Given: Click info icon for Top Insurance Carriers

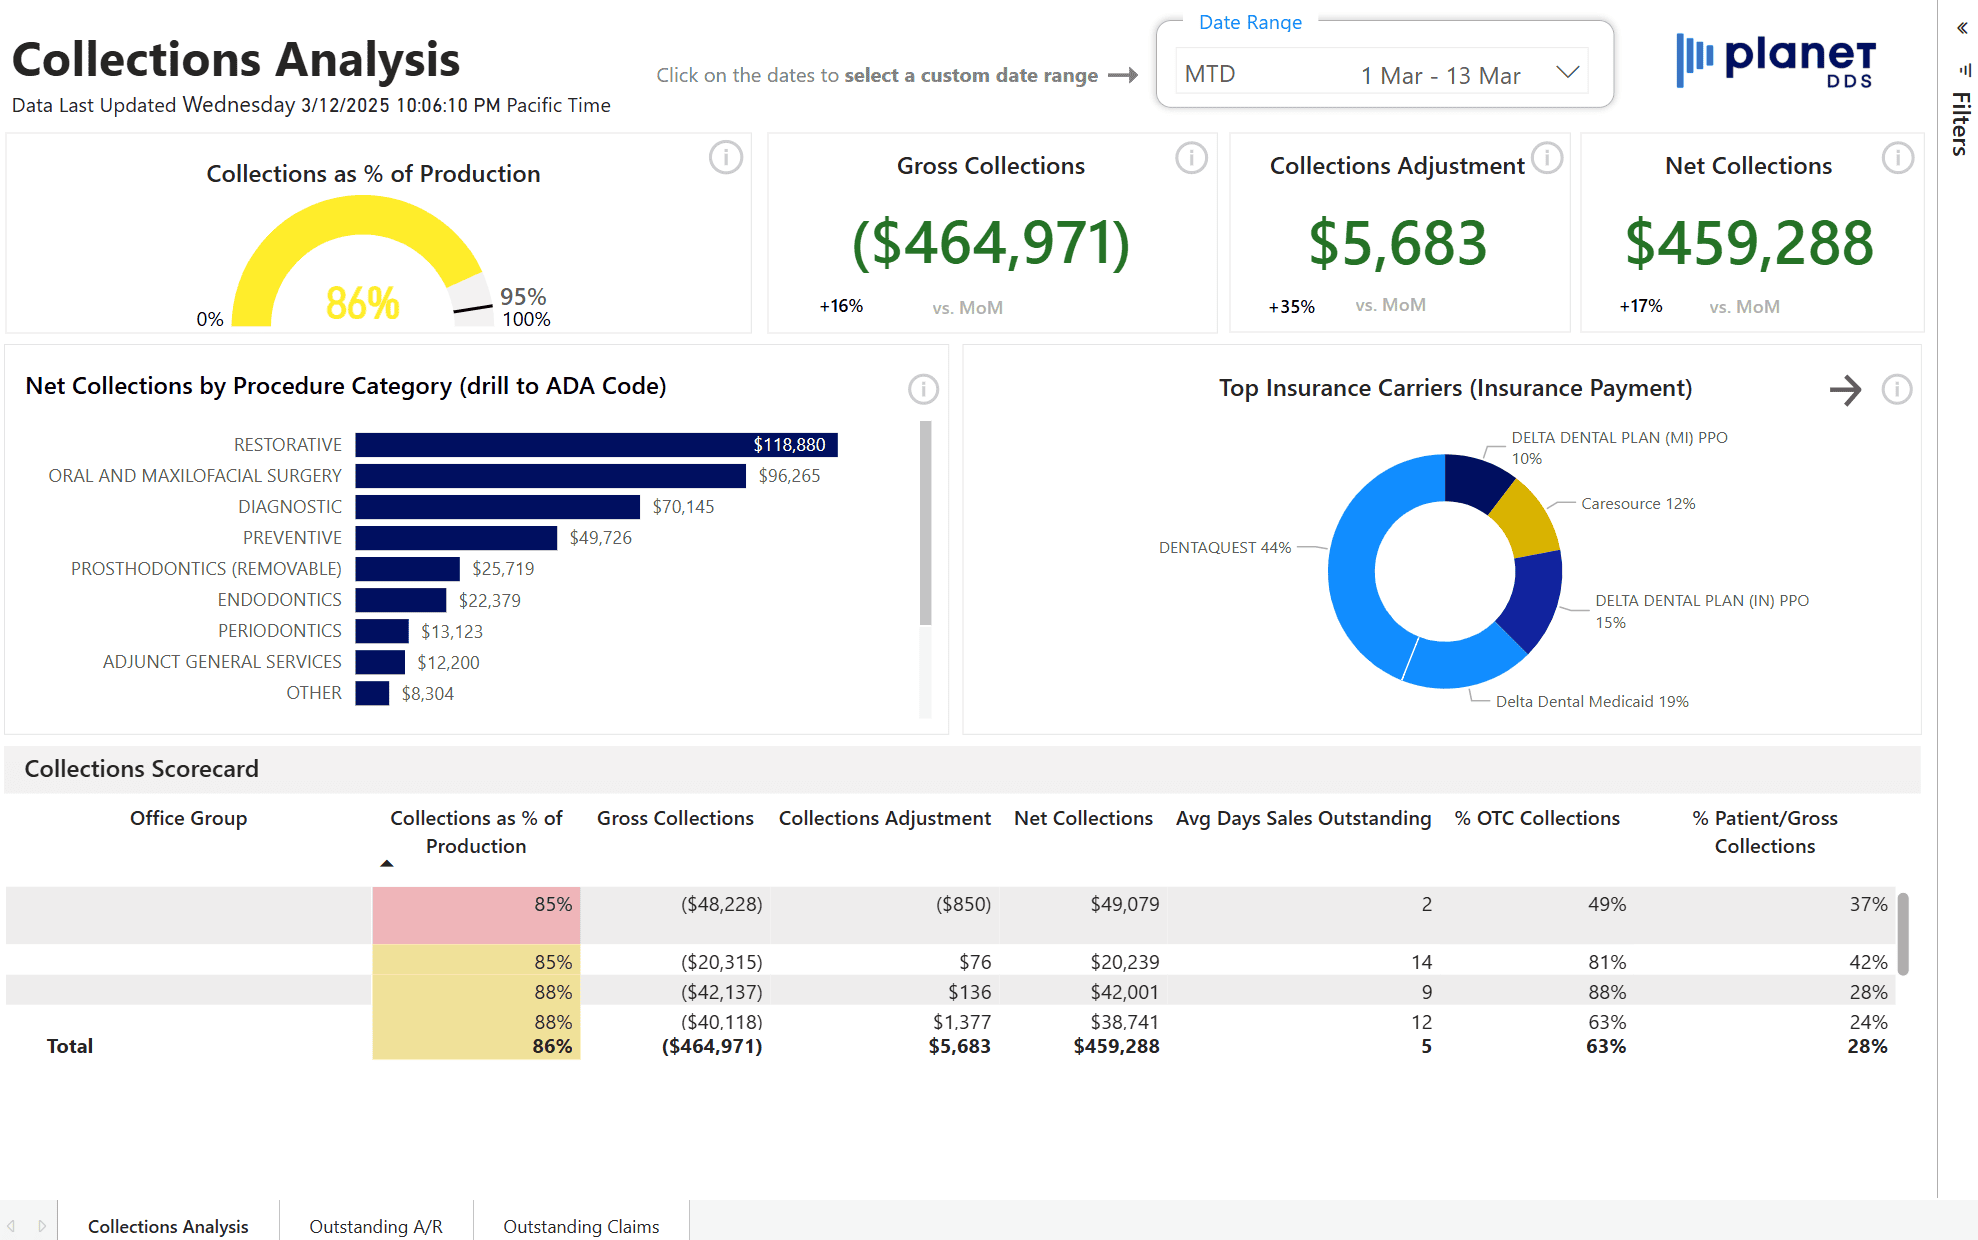Looking at the screenshot, I should pos(1896,389).
